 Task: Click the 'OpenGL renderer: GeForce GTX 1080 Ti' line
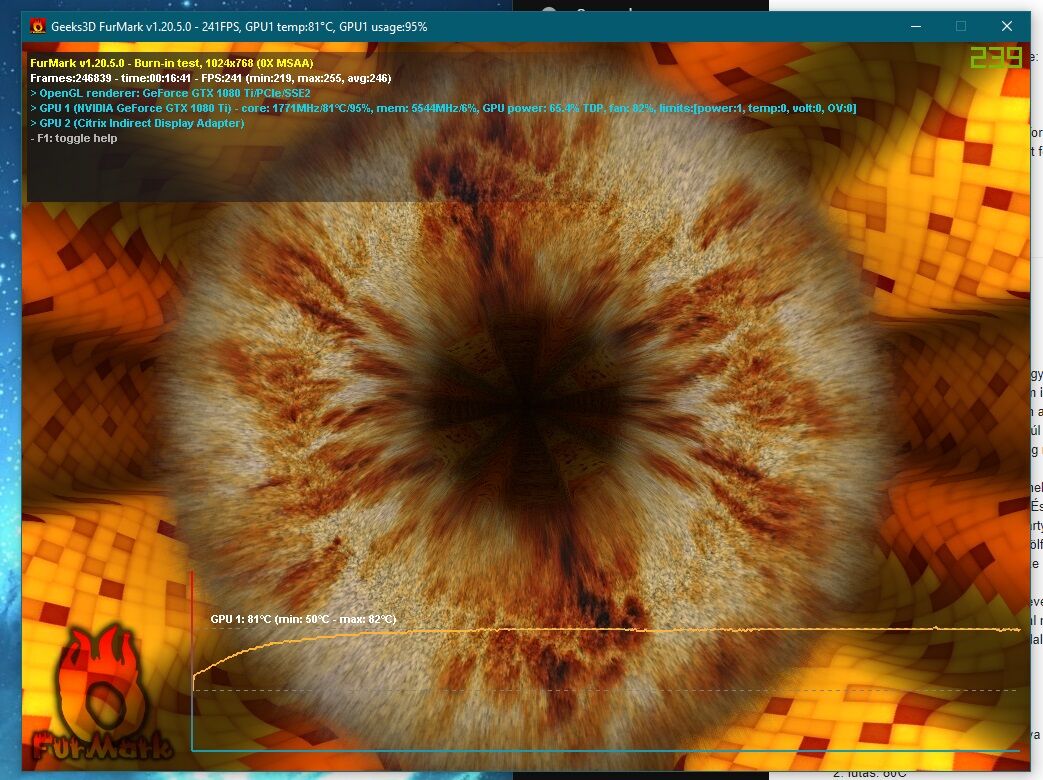[170, 93]
